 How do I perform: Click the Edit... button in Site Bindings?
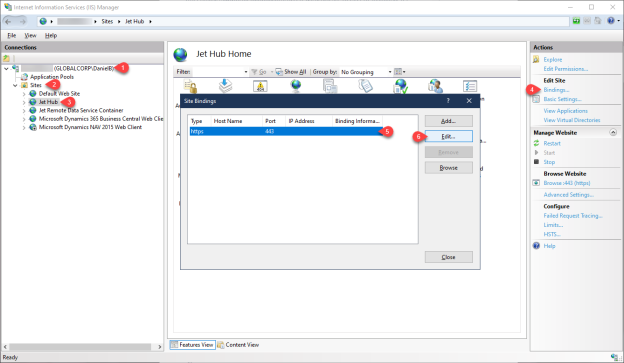coord(448,137)
